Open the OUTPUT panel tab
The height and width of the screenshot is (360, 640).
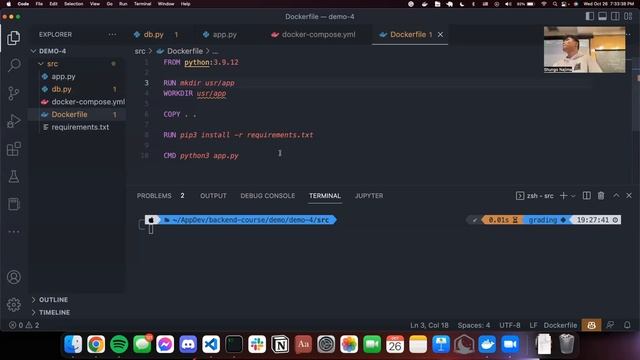[213, 196]
